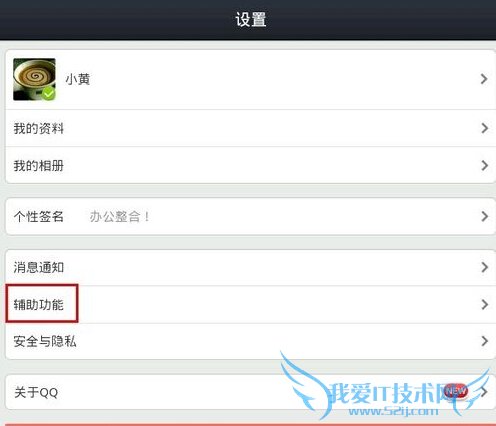Viewport: 496px width, 426px height.
Task: Tap the green online status badge on avatar
Action: point(49,93)
